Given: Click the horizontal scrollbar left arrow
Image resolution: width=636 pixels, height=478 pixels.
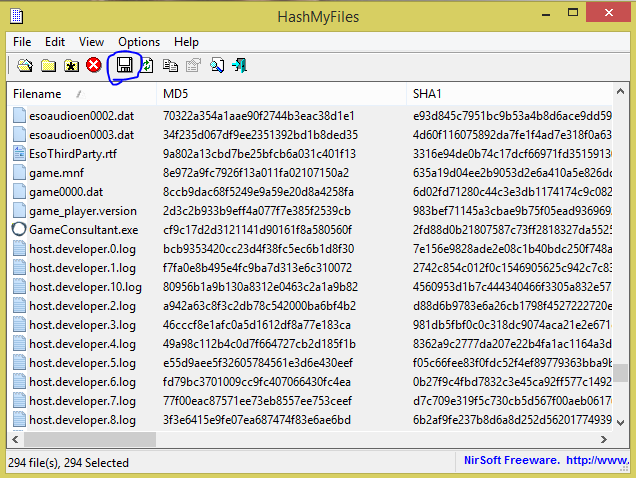Looking at the screenshot, I should (x=15, y=439).
